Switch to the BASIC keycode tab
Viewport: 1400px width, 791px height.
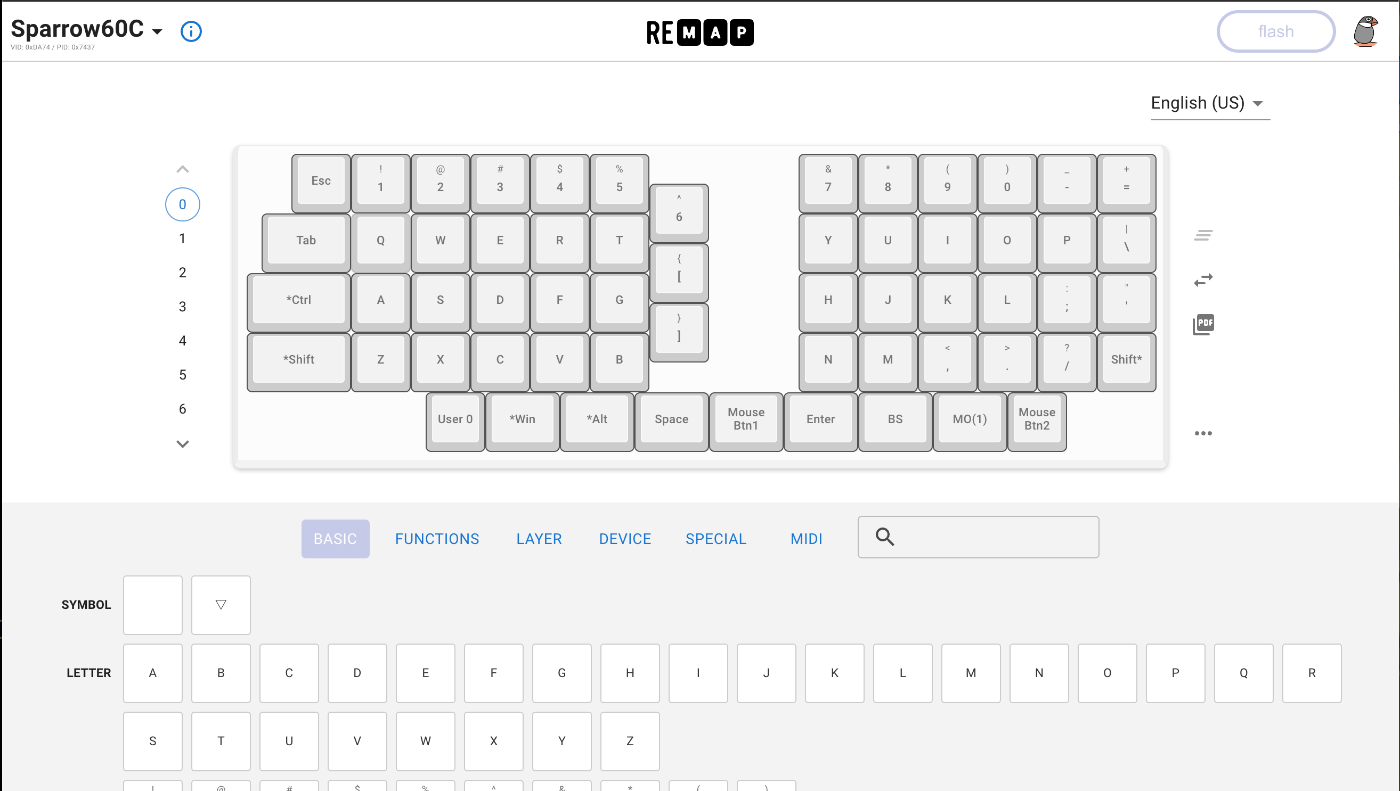(335, 539)
